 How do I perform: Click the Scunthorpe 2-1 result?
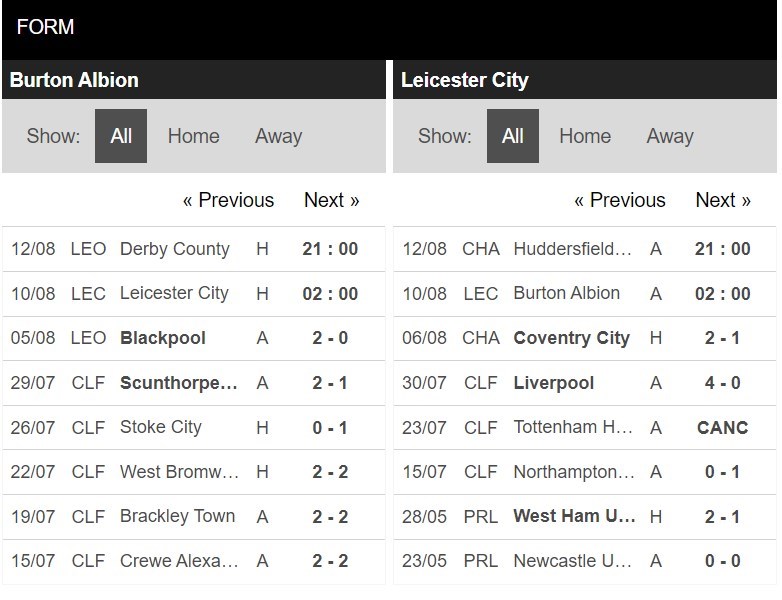330,383
